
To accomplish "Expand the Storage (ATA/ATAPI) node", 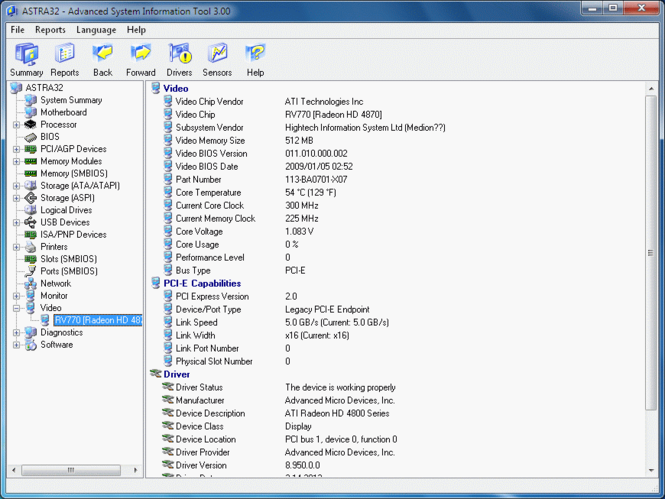I will [16, 186].
